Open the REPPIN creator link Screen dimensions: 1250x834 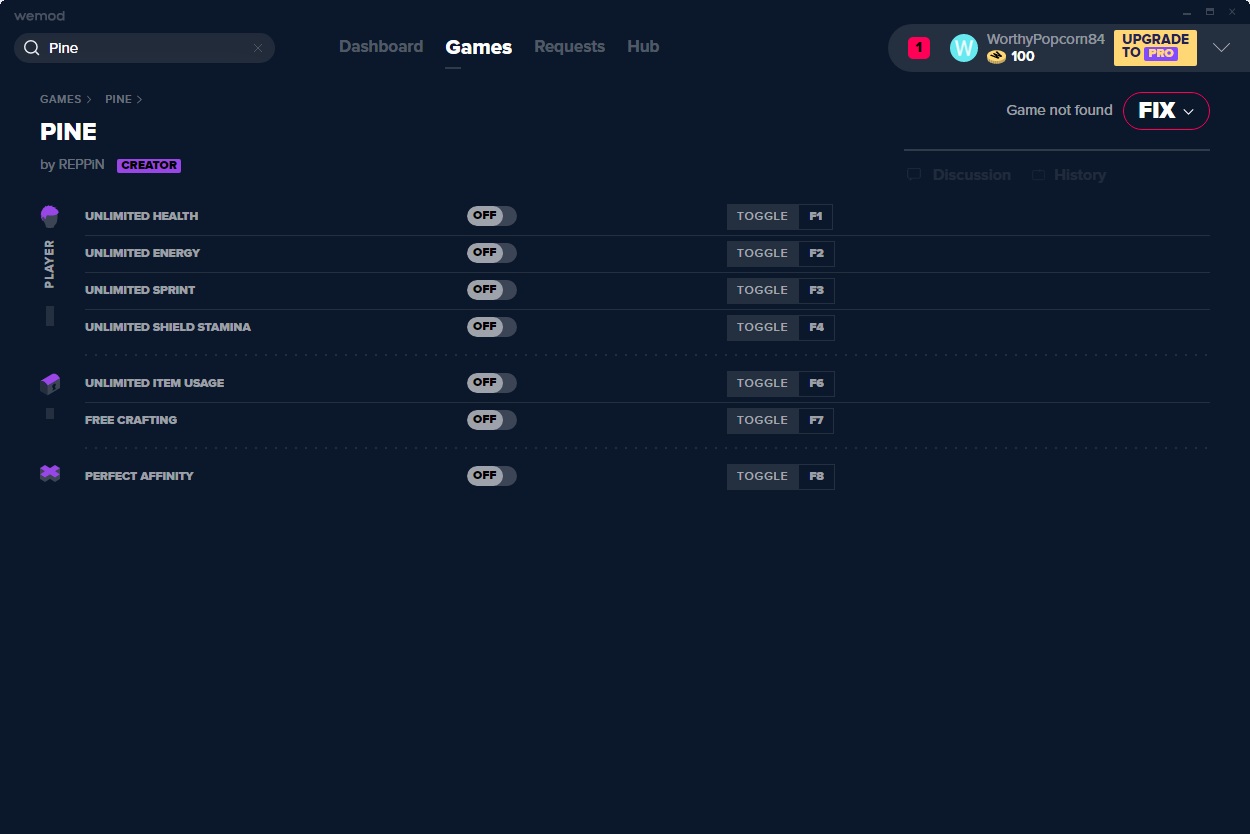point(81,165)
